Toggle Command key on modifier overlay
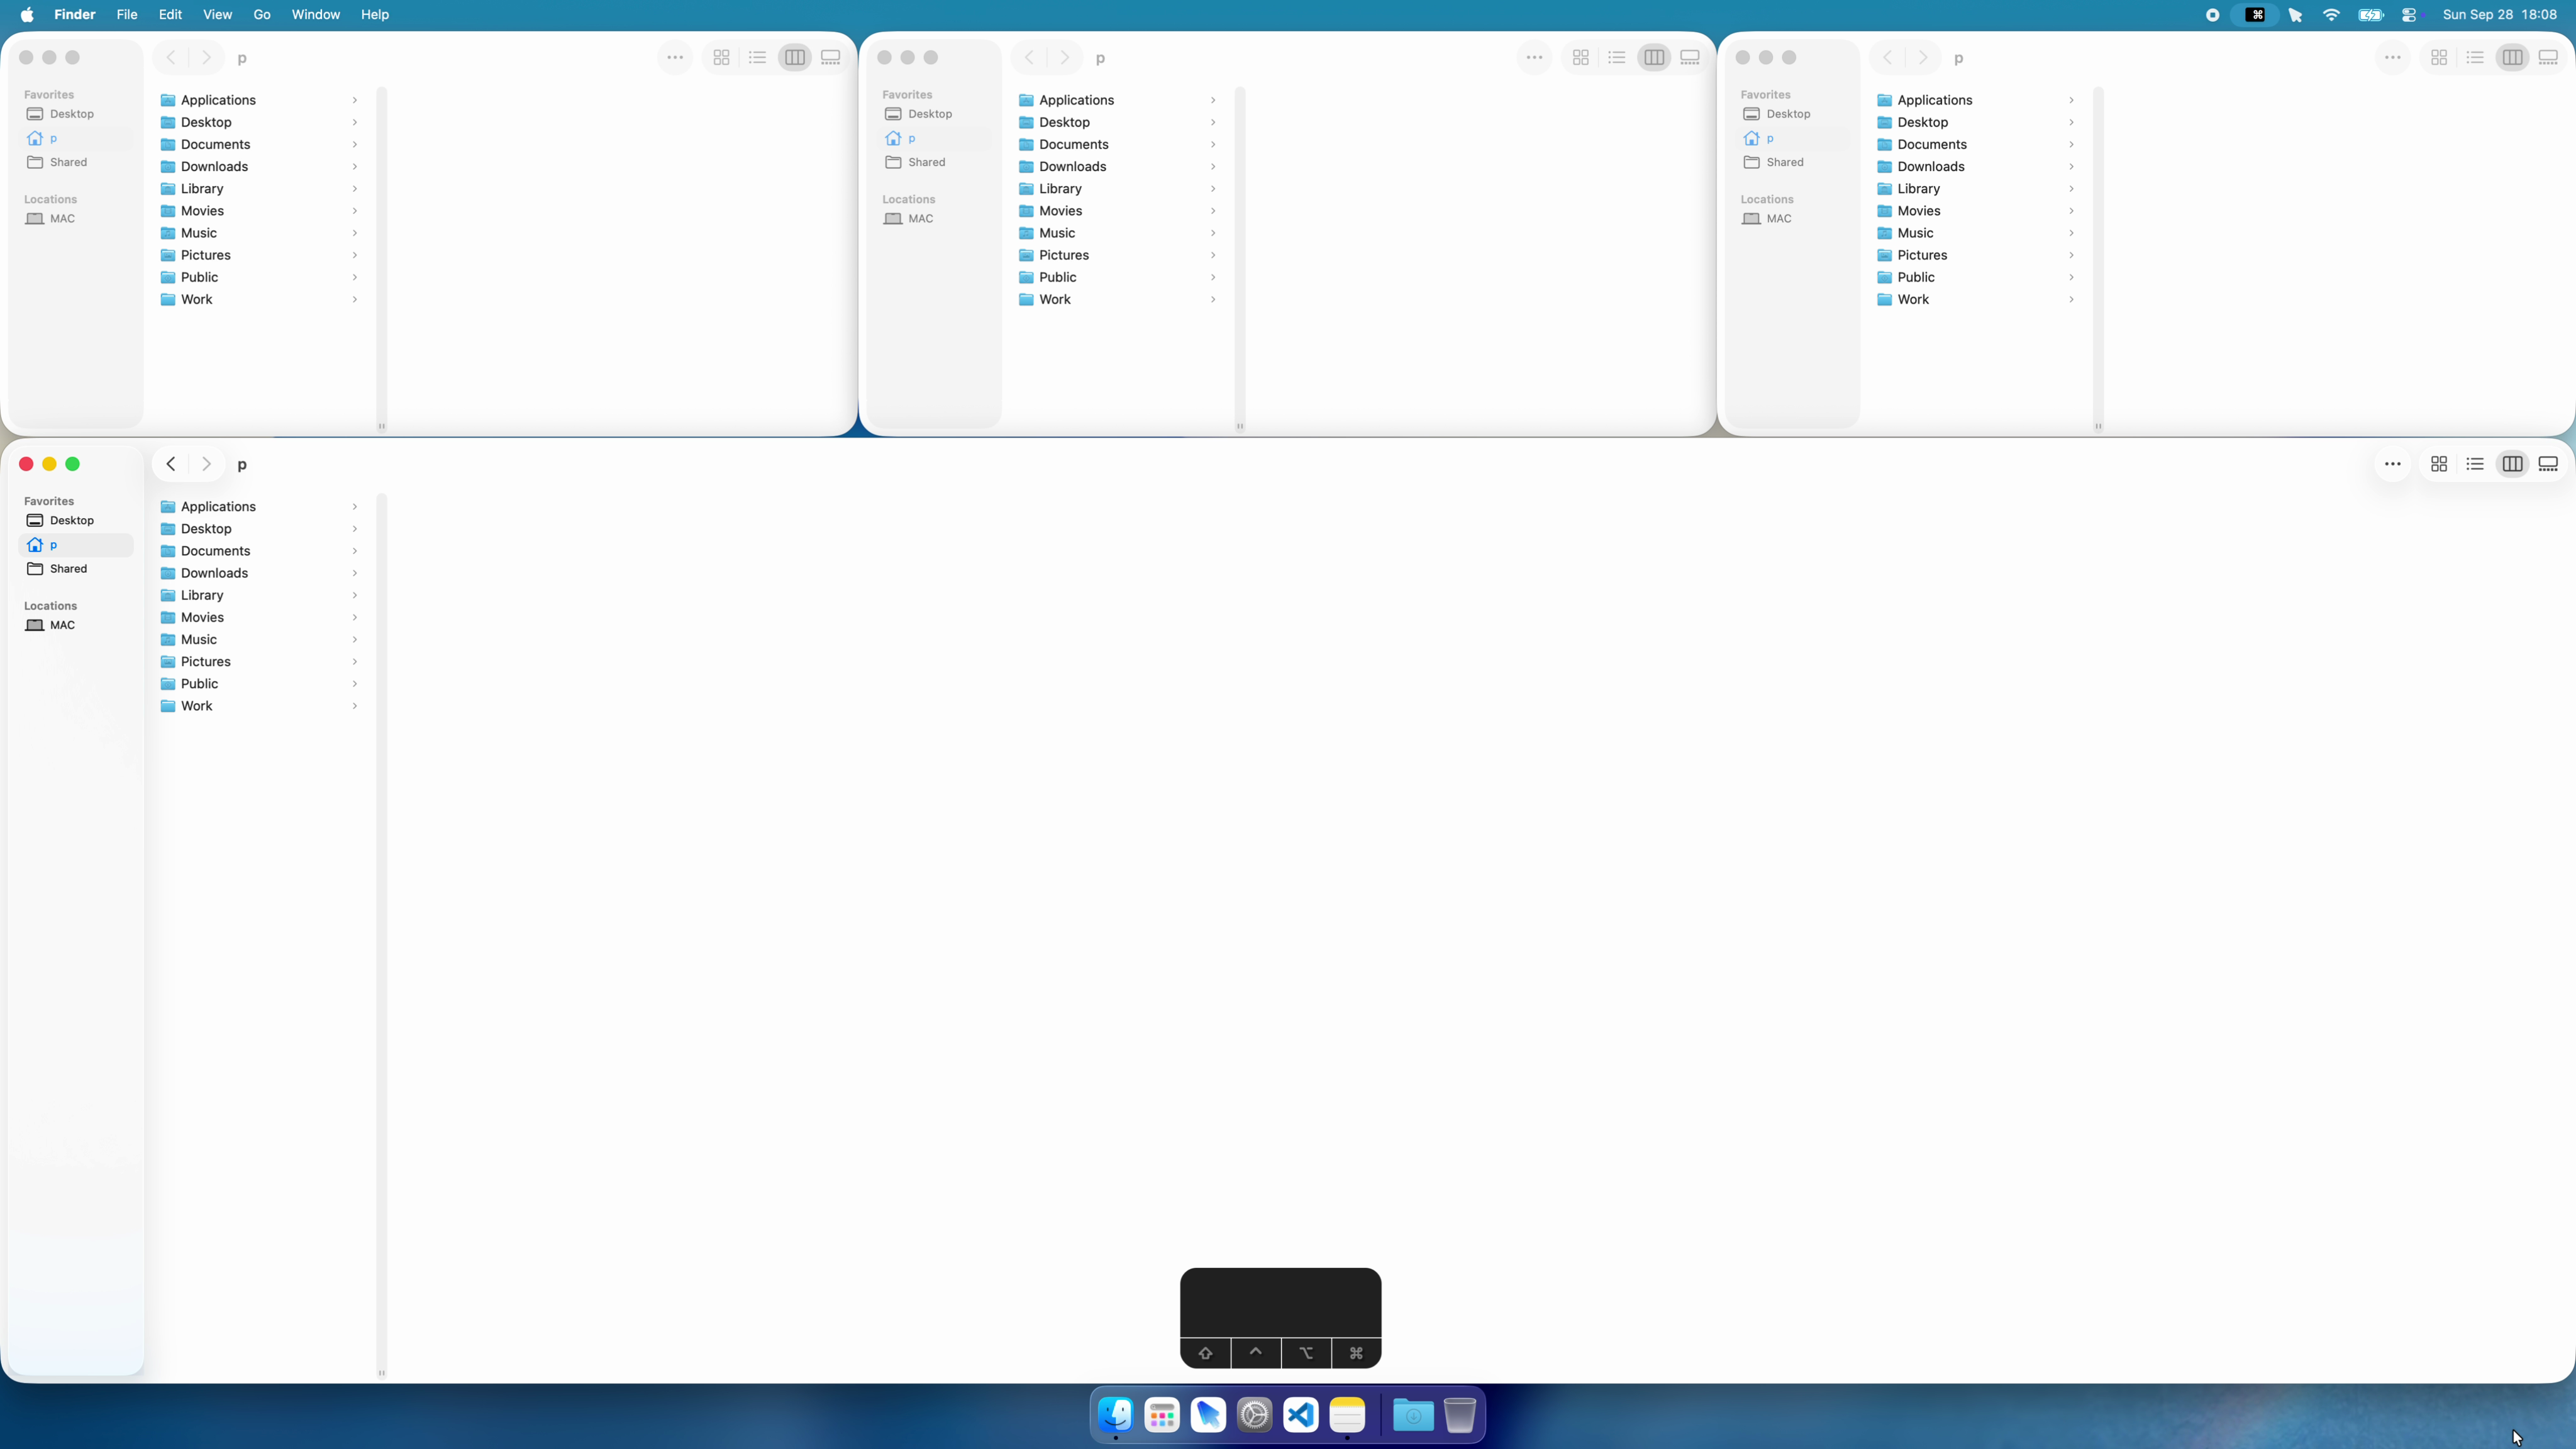 (1356, 1353)
